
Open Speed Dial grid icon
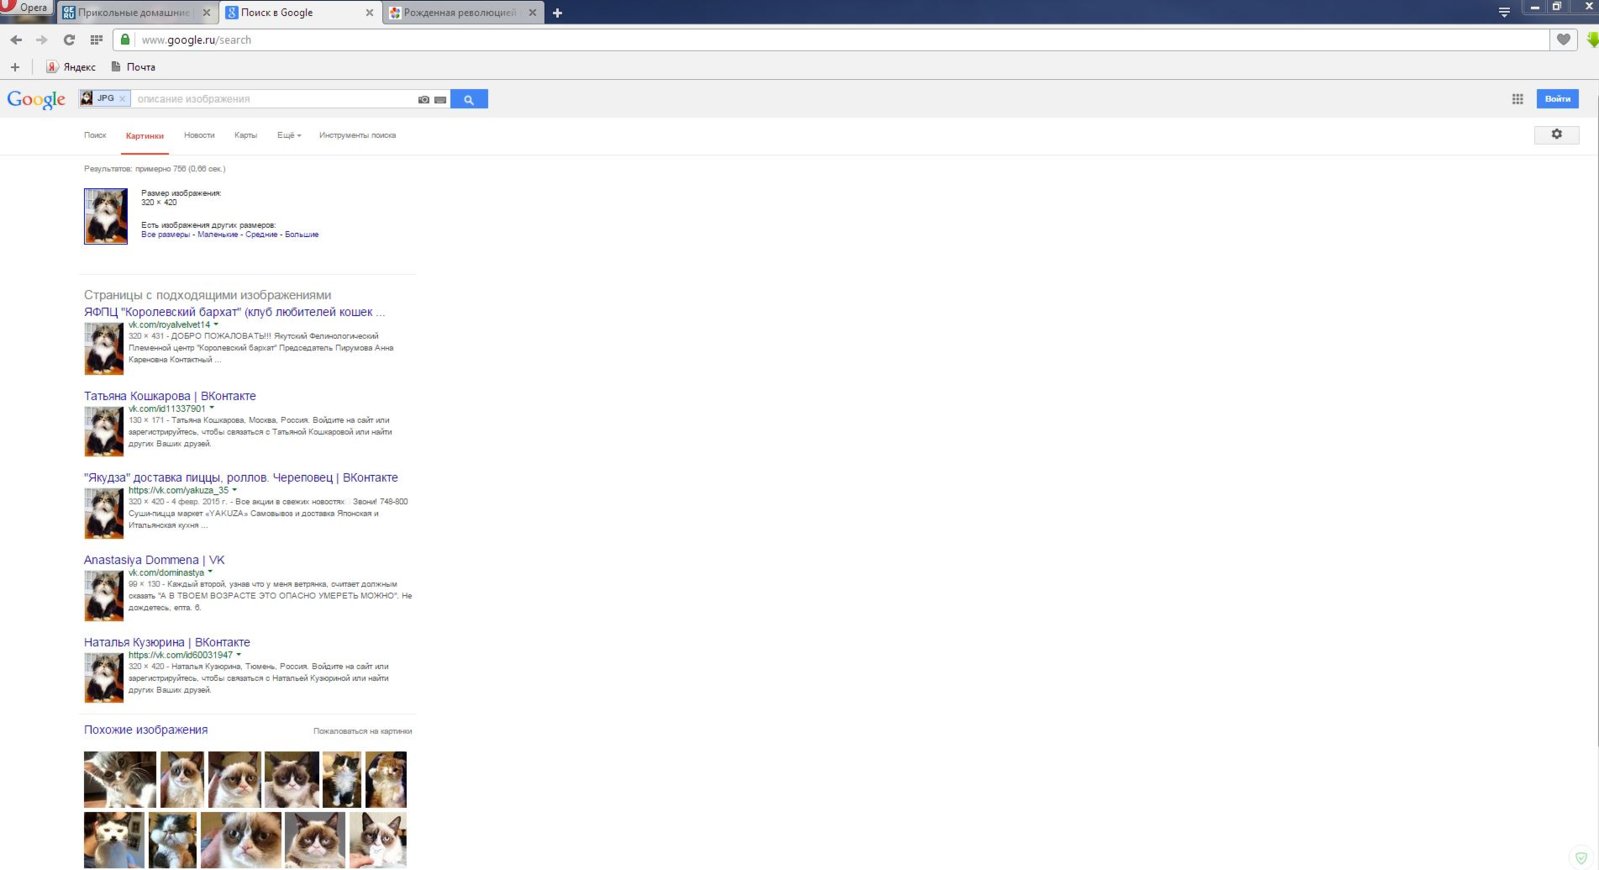coord(96,40)
